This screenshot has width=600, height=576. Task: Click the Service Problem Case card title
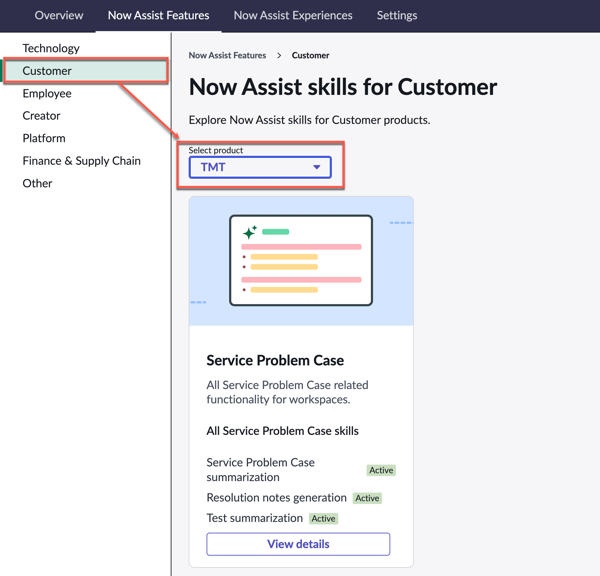[x=275, y=361]
